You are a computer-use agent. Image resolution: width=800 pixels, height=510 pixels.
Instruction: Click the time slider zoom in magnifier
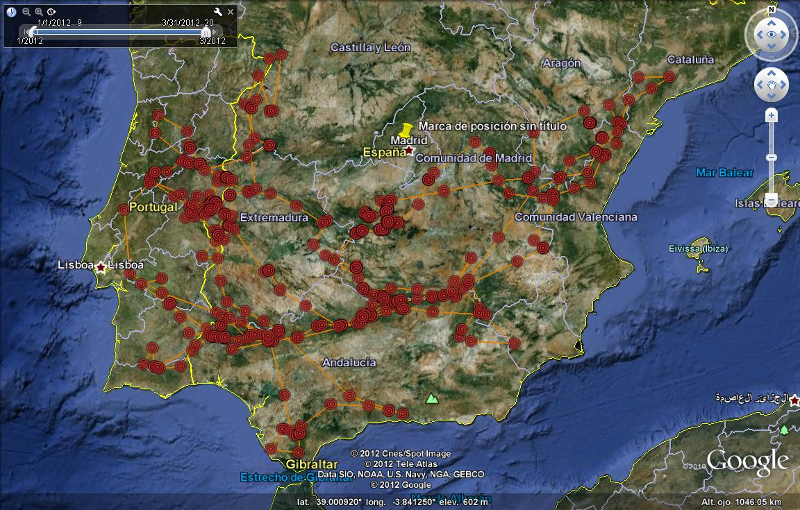coord(38,11)
